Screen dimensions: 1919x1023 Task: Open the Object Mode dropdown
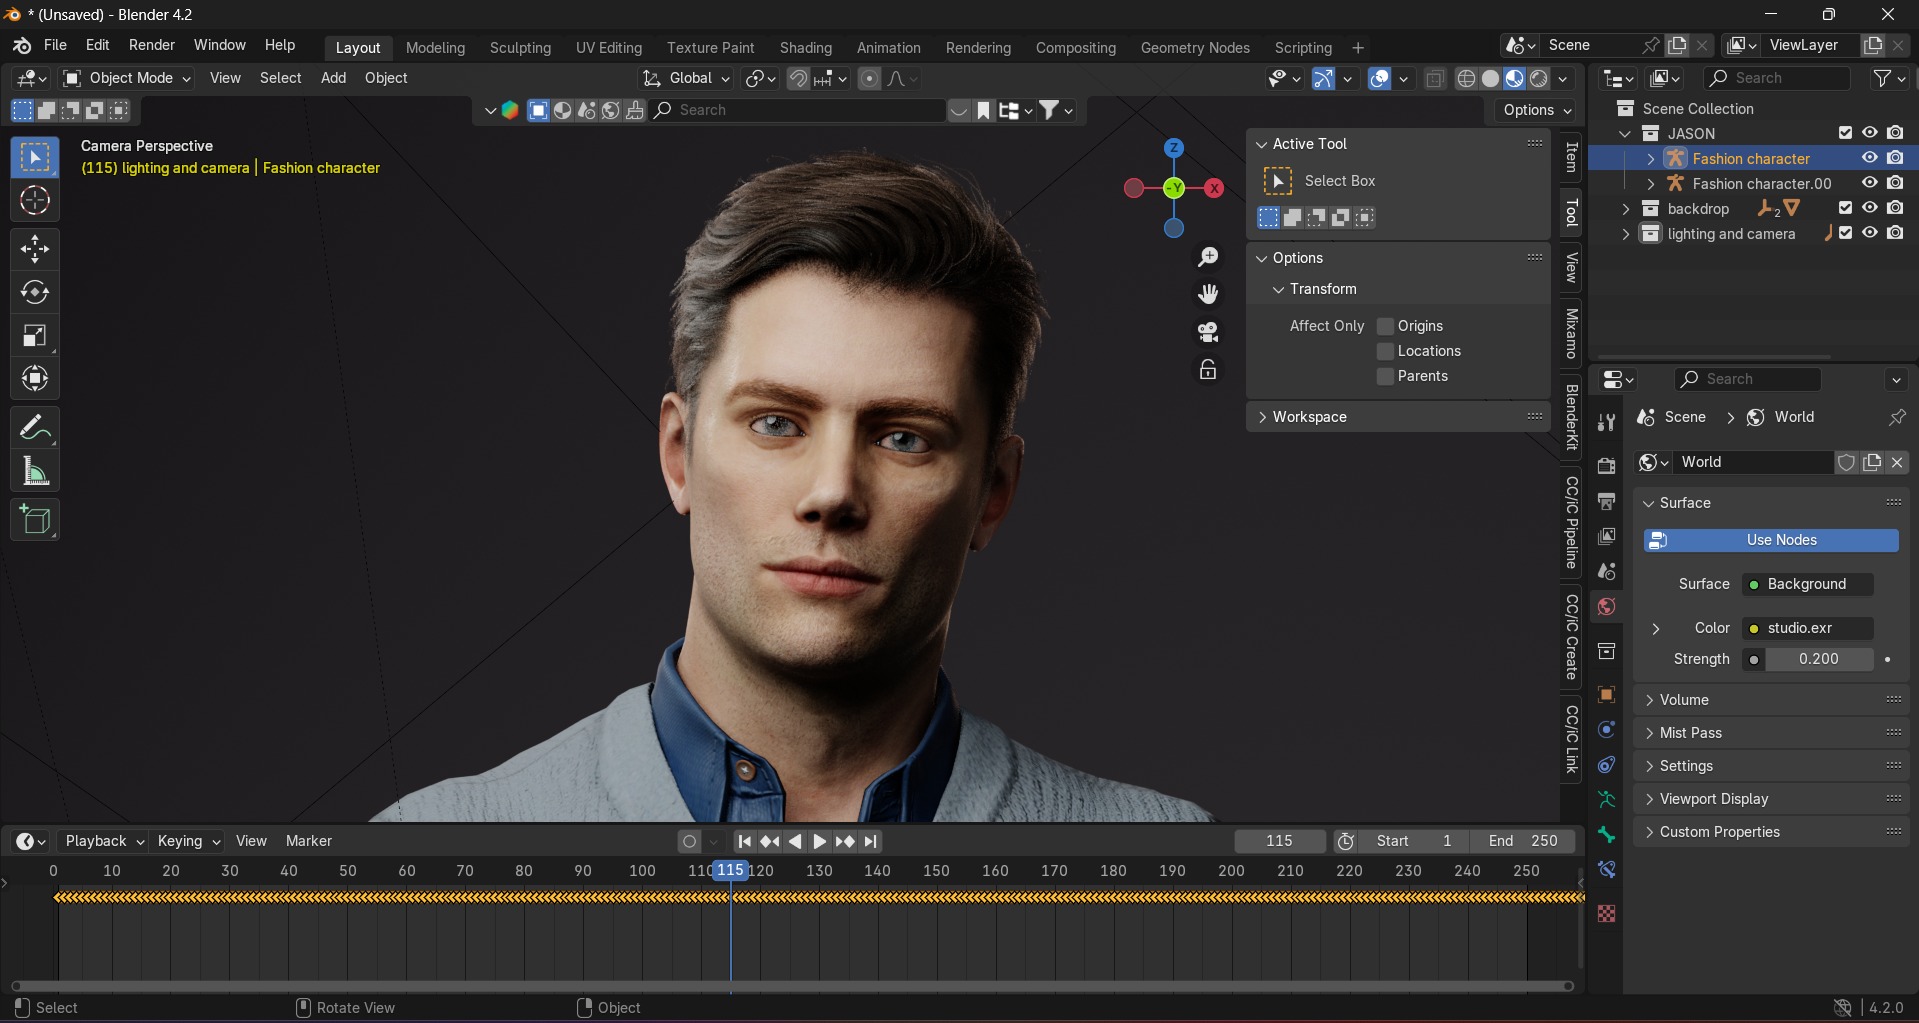click(126, 78)
